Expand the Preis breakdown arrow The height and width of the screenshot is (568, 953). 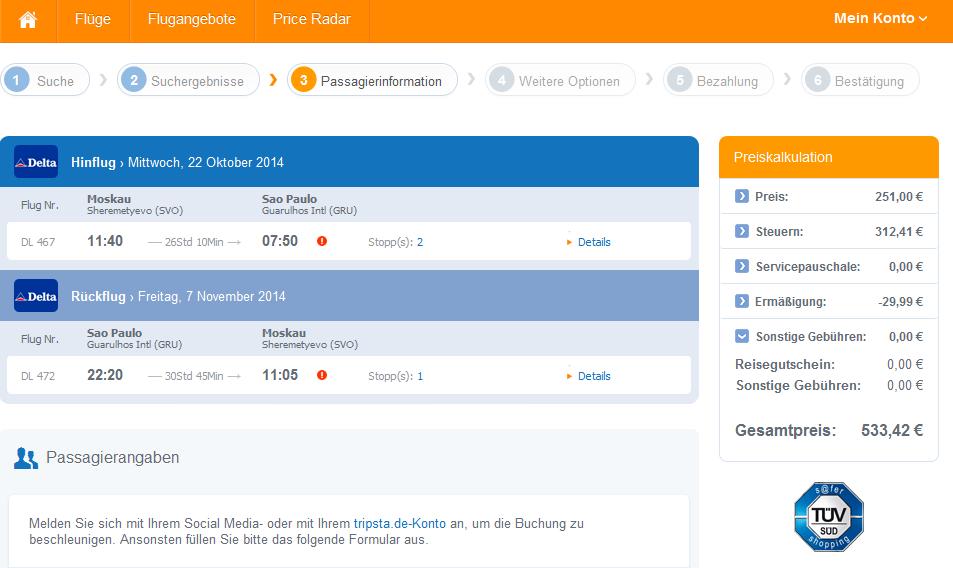[x=741, y=196]
